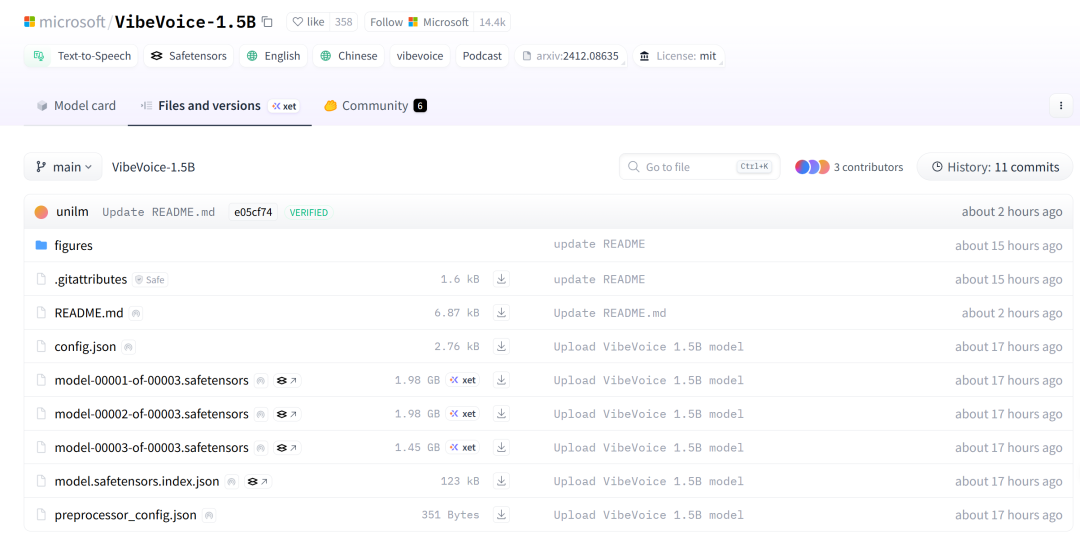Open the License: mit tag
The height and width of the screenshot is (548, 1080).
click(678, 56)
